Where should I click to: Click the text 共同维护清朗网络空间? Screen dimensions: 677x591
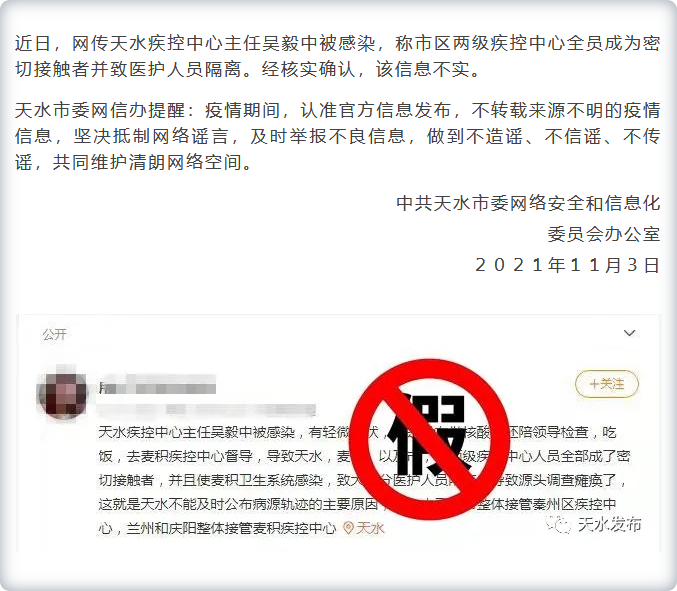point(147,162)
